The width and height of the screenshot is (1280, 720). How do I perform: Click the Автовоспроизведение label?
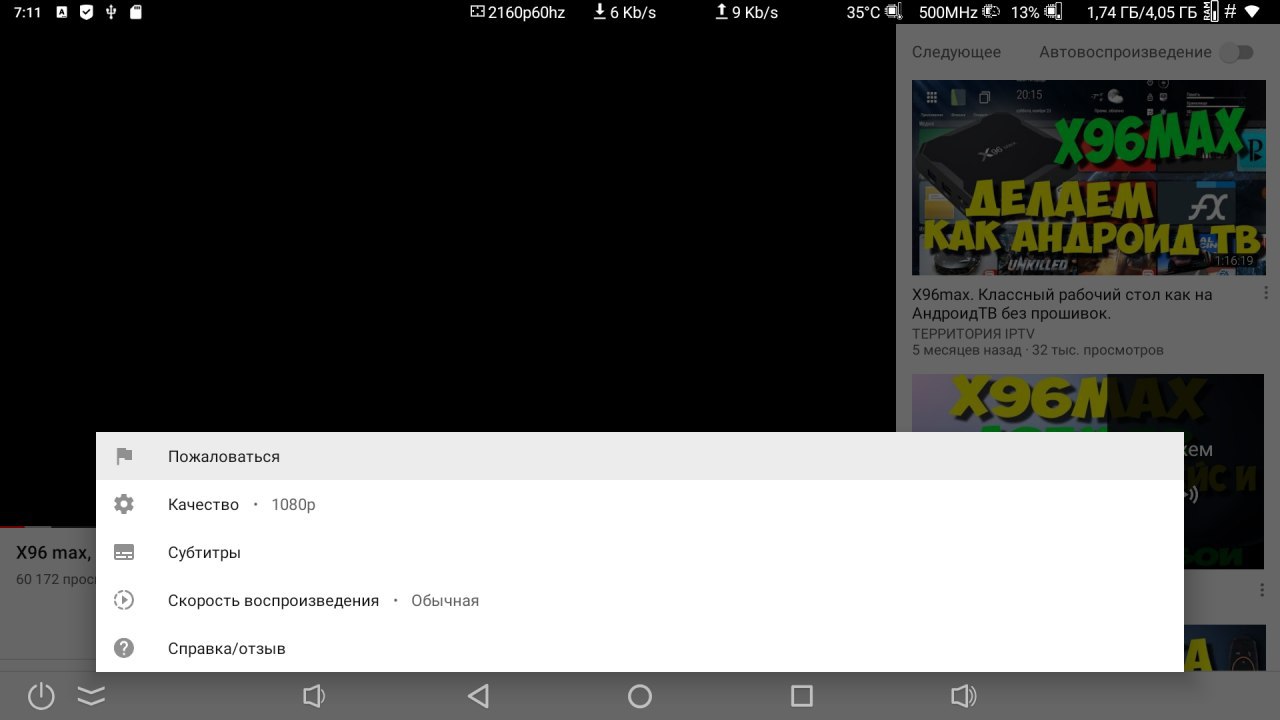coord(1125,52)
